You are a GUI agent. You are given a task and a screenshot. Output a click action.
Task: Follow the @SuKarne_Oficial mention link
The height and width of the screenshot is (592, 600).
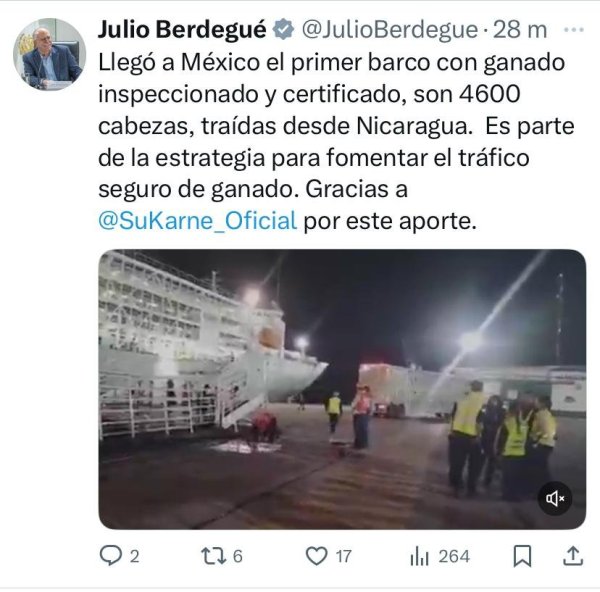pos(197,221)
